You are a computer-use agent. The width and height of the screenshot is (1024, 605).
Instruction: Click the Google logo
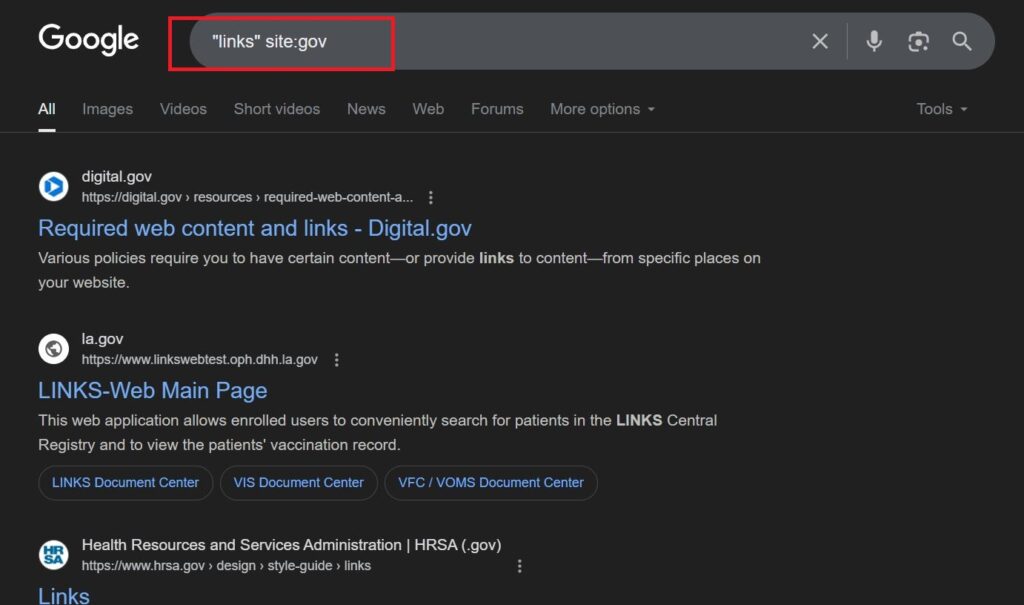click(x=88, y=39)
